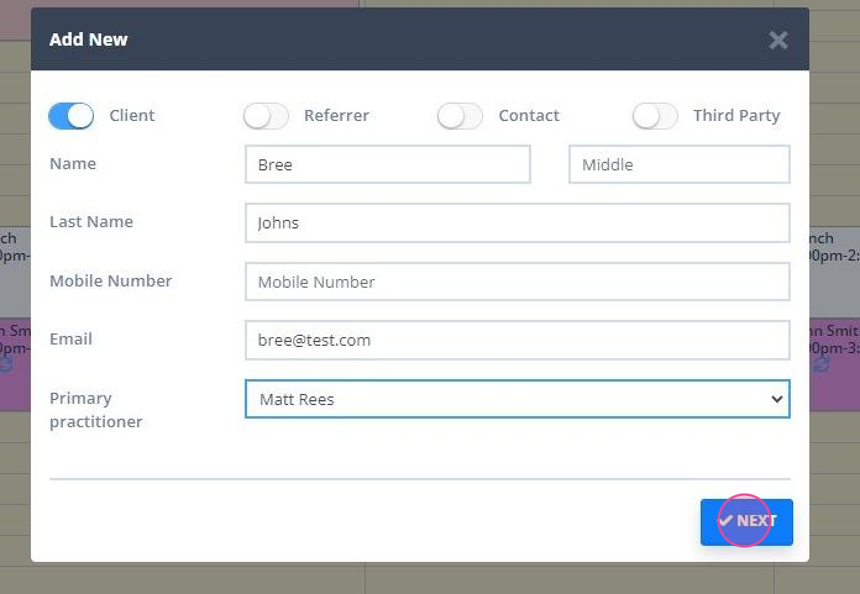
Task: Click the Email field containing bree@test.com
Action: point(517,340)
